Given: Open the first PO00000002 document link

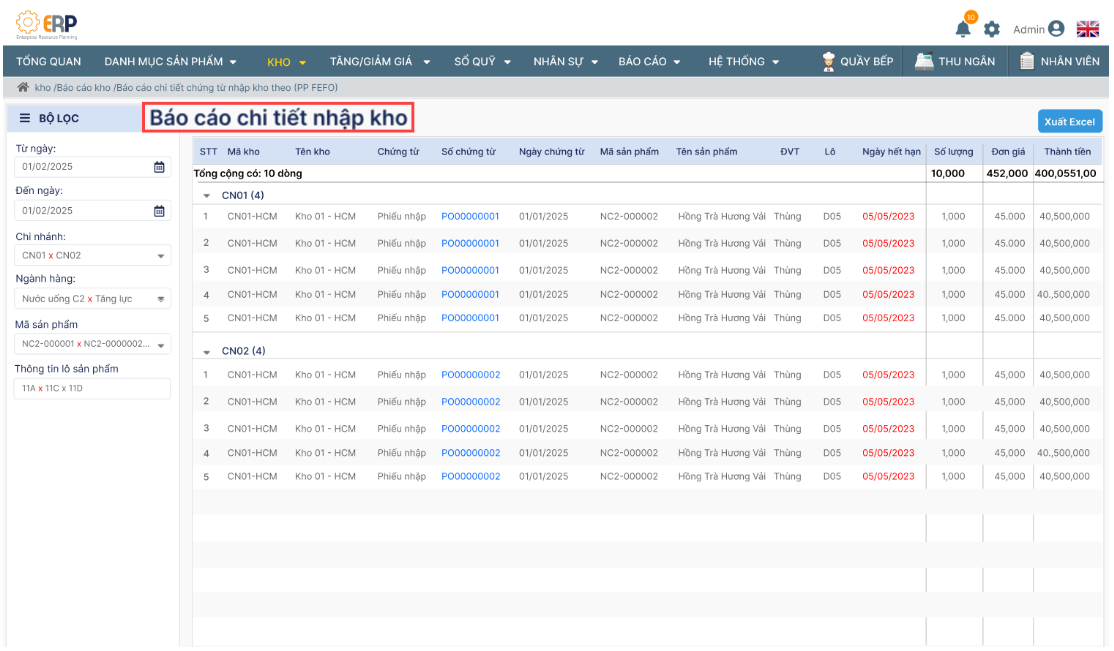Looking at the screenshot, I should pyautogui.click(x=470, y=376).
